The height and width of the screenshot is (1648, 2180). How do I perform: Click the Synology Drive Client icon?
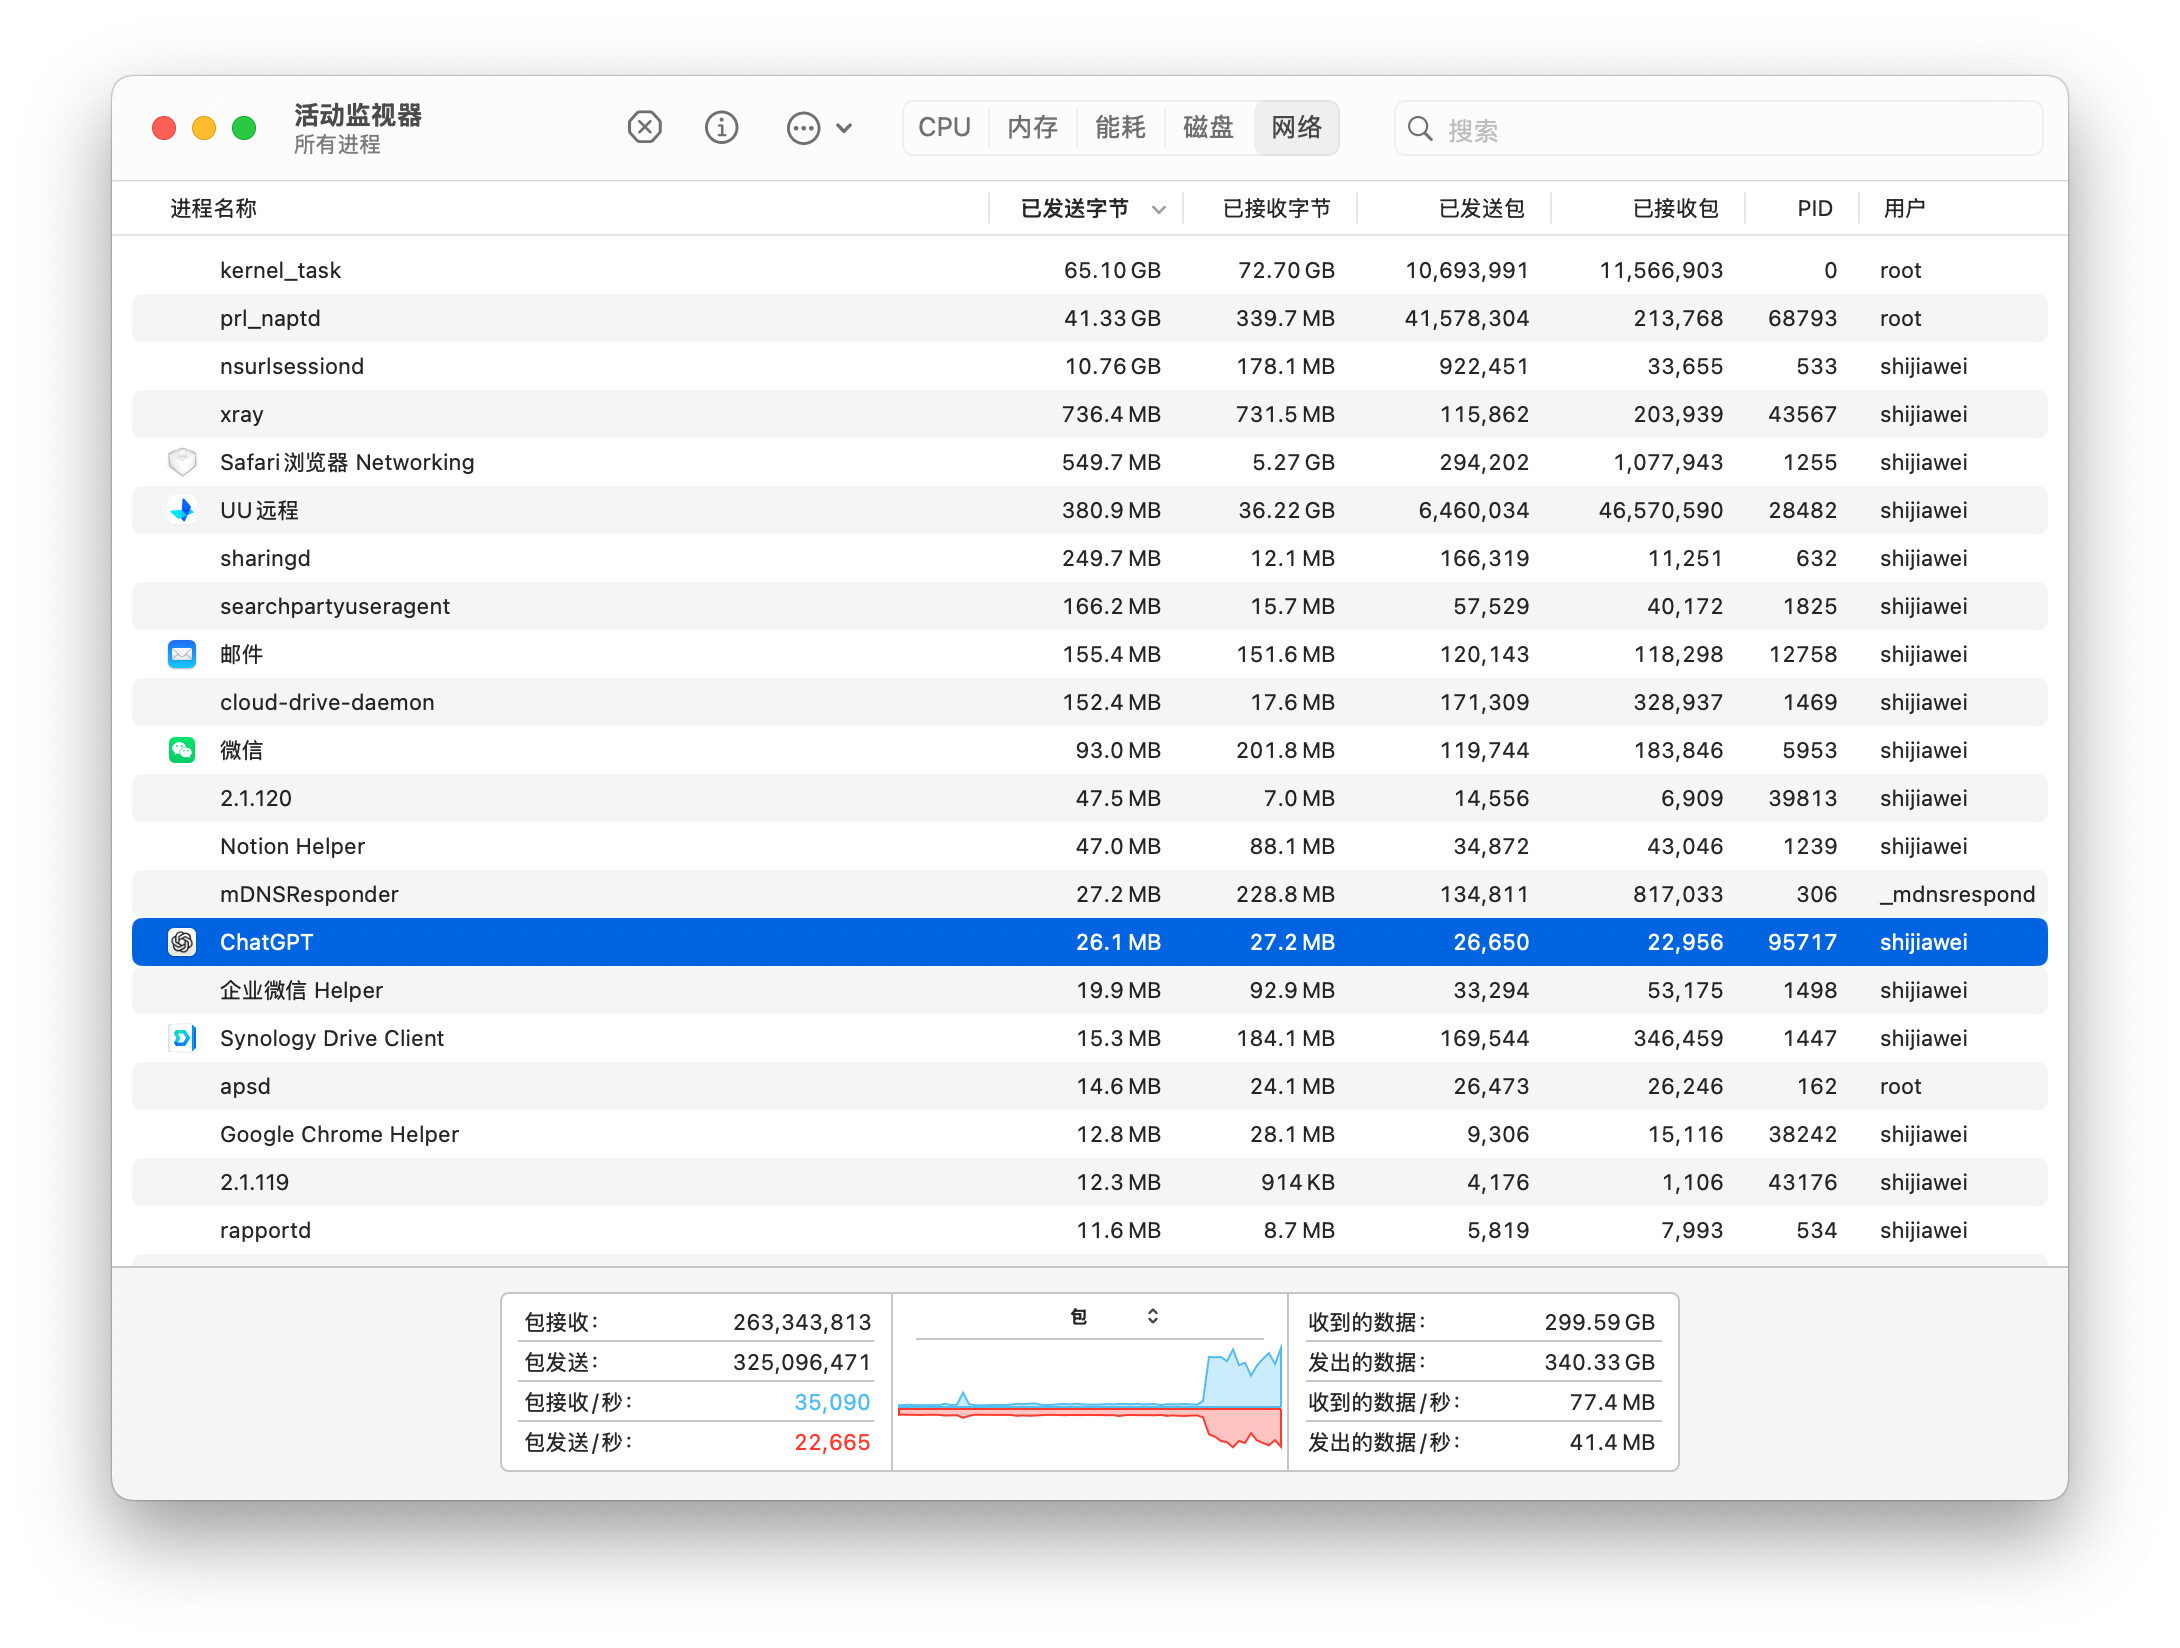[182, 1038]
